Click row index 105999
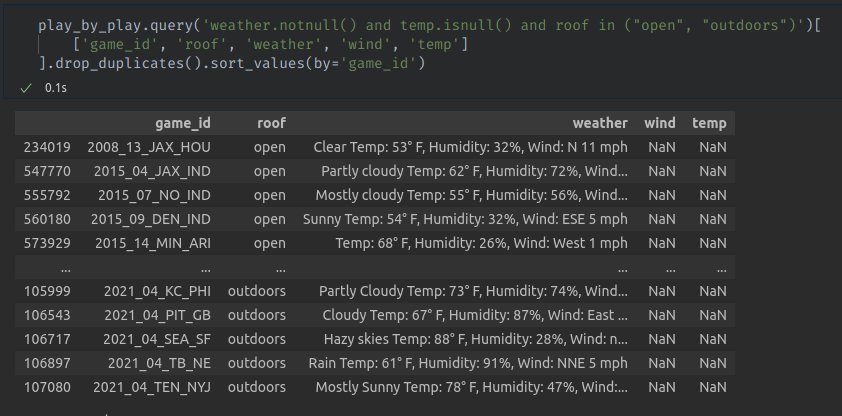The image size is (842, 416). [47, 291]
